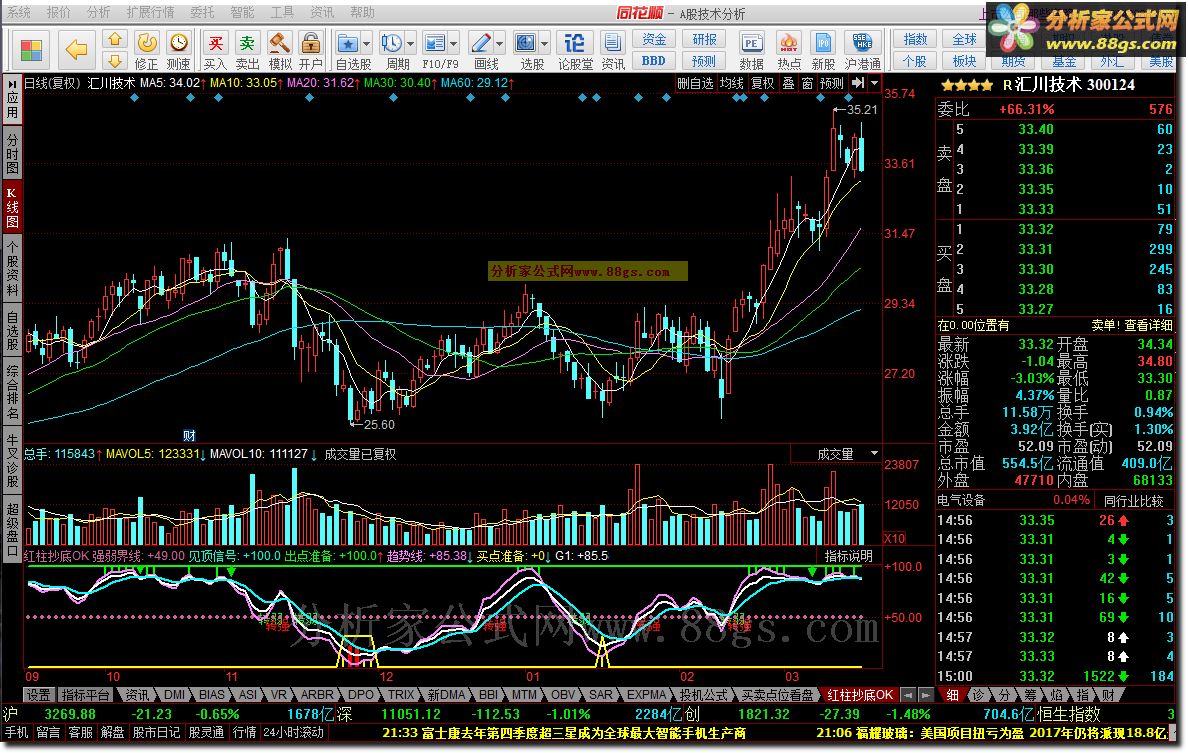Open 指标说明 indicator description

pyautogui.click(x=849, y=556)
